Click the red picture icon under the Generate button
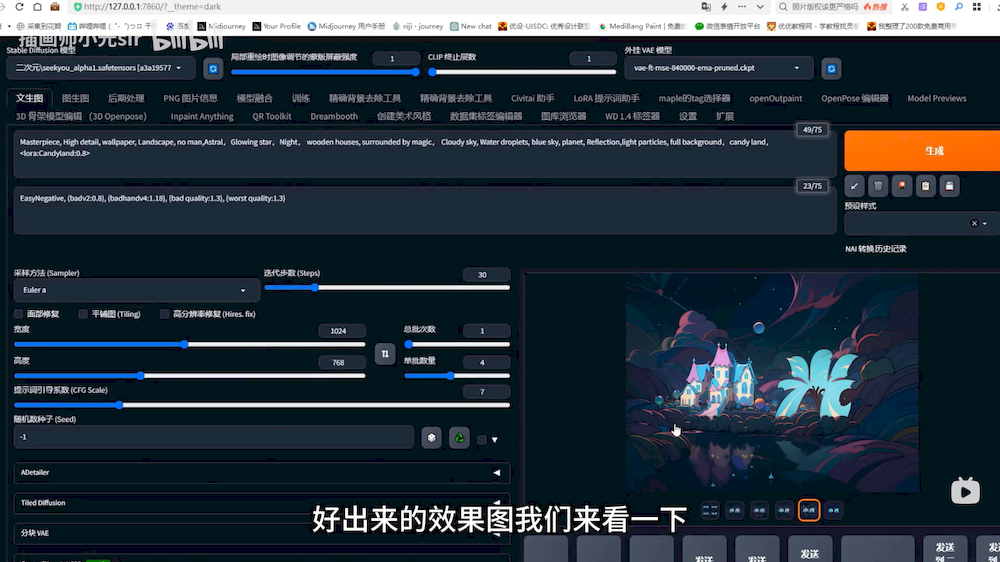 coord(902,186)
